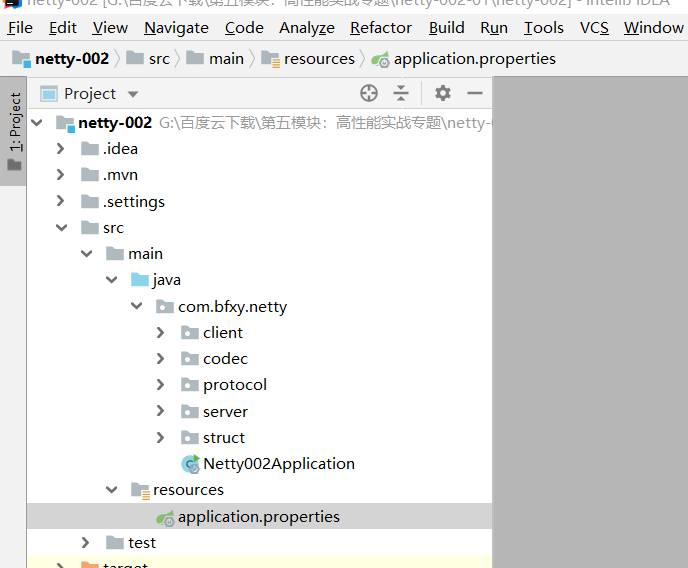Select the resources root folder icon in tree
This screenshot has height=568, width=688.
(x=141, y=490)
